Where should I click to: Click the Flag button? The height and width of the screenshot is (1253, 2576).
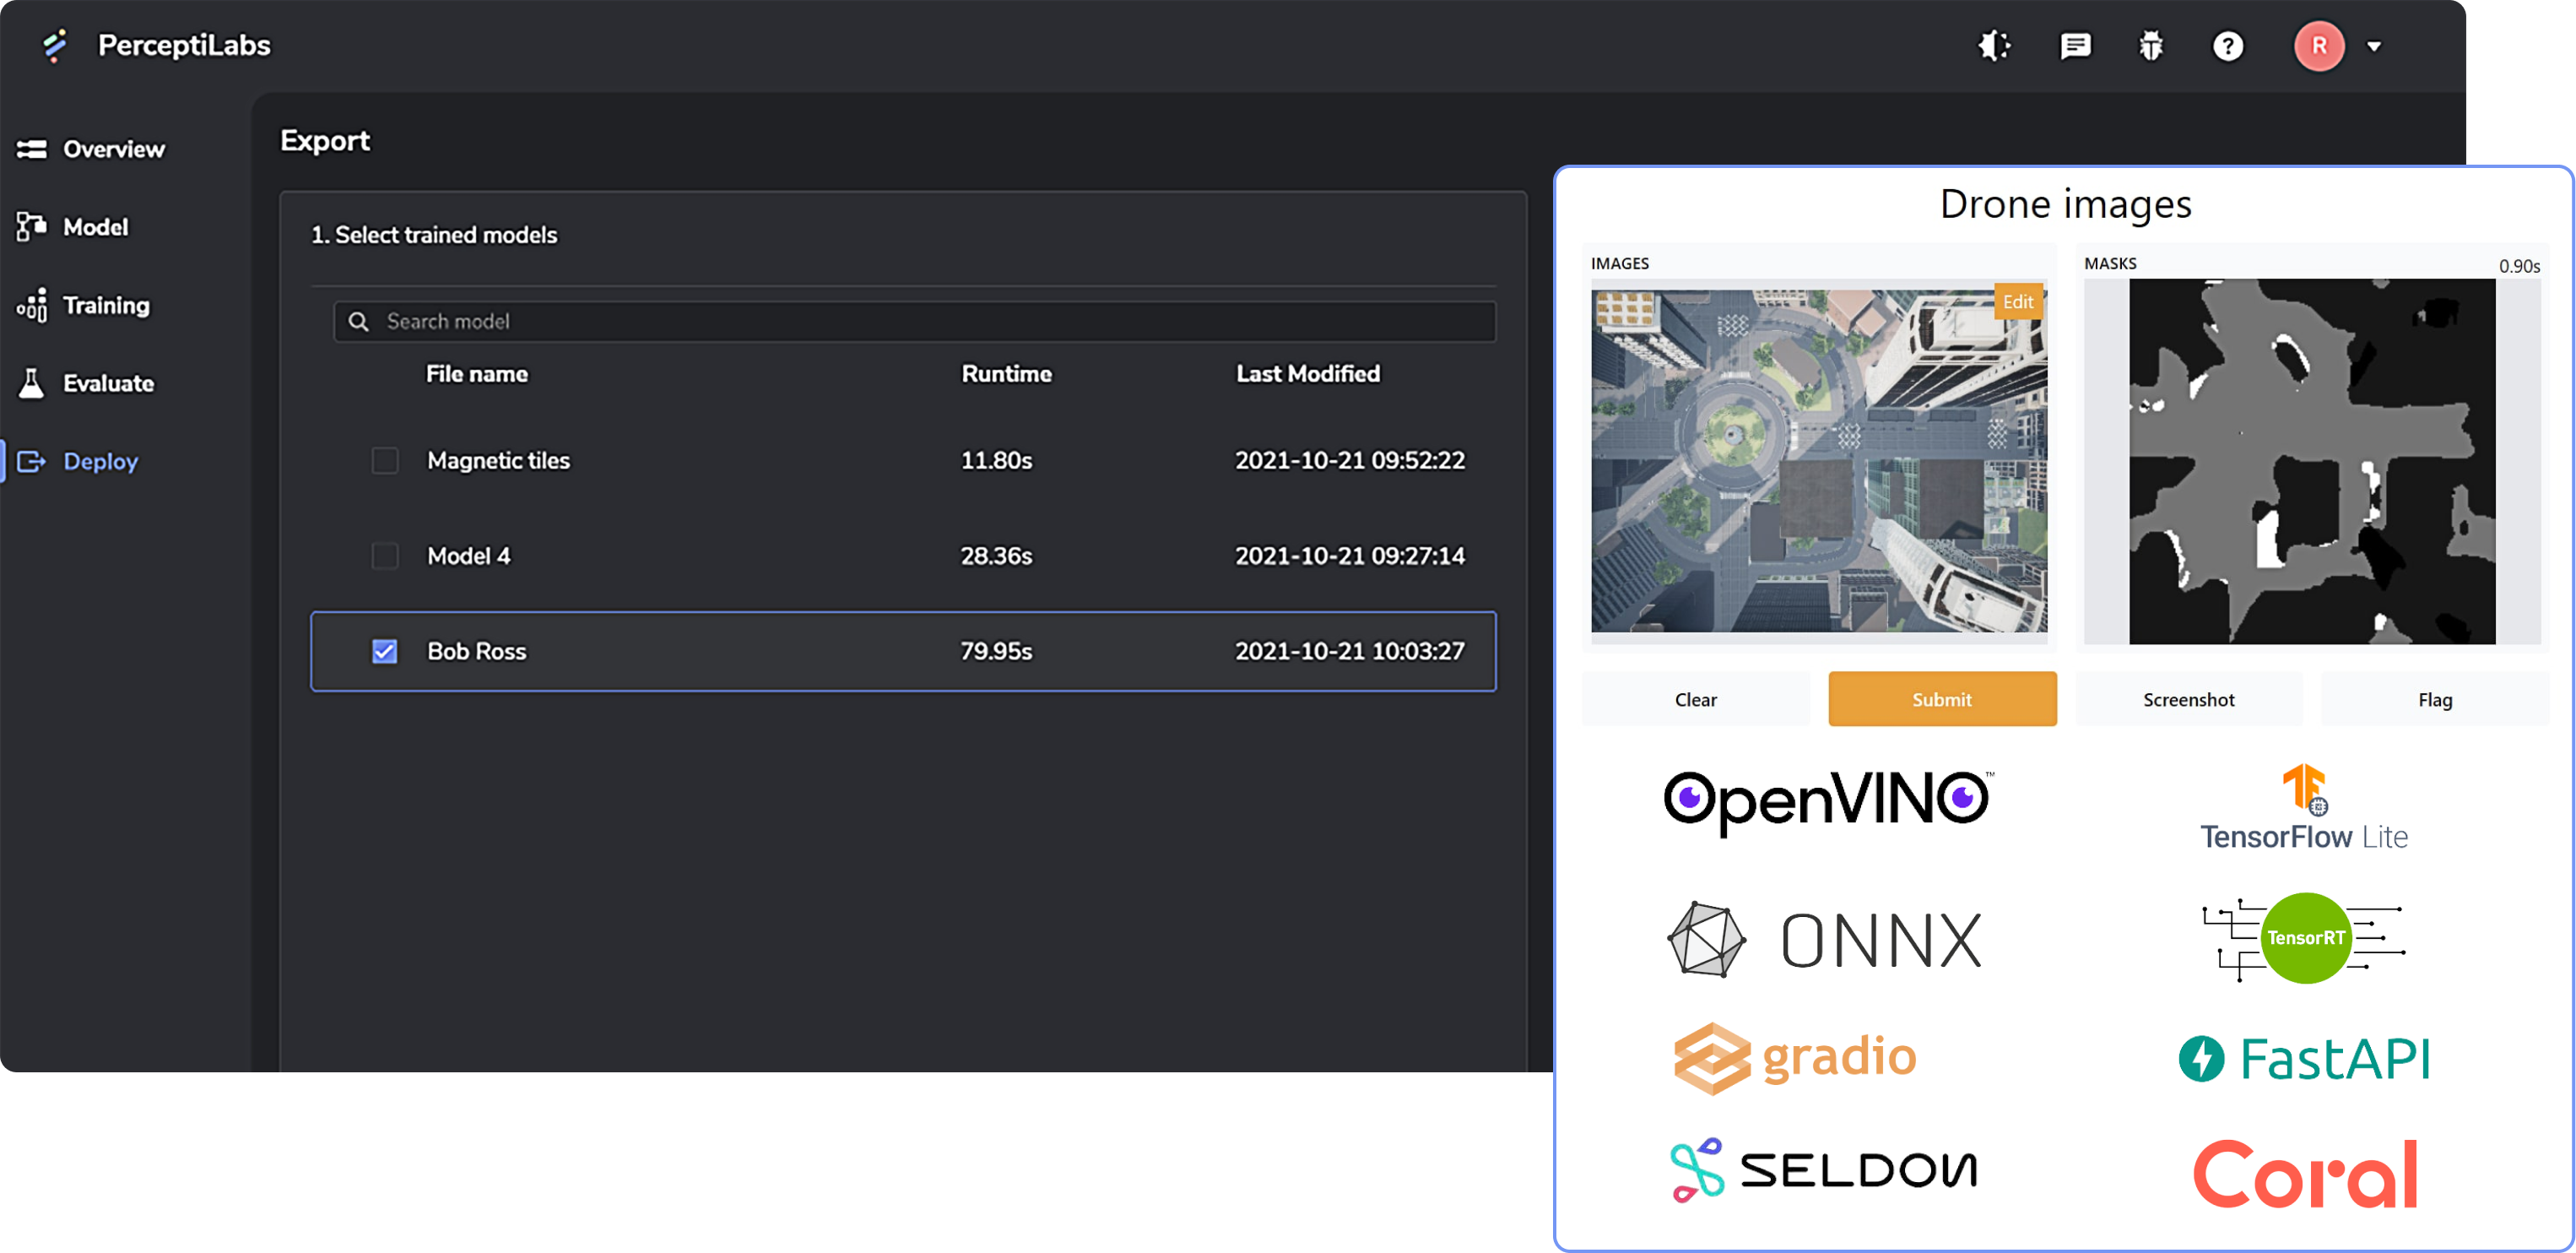coord(2434,699)
